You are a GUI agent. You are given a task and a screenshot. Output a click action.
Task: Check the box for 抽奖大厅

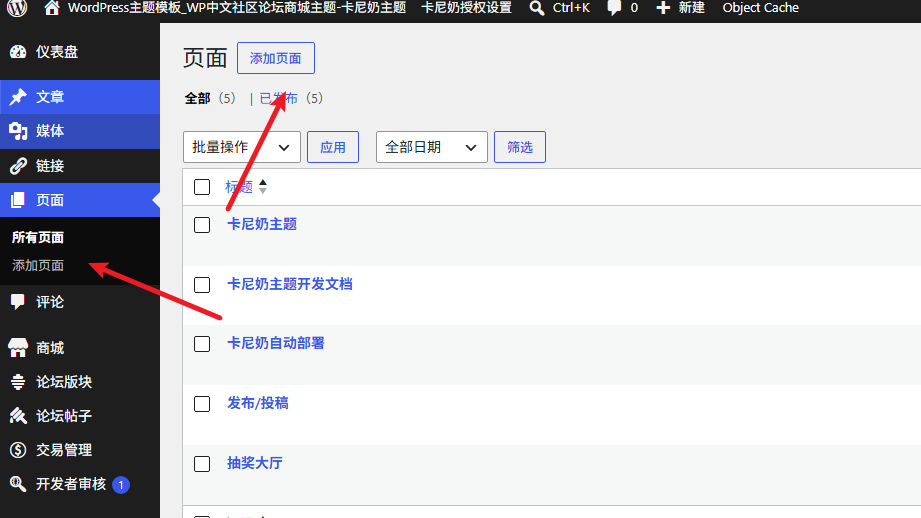tap(202, 464)
